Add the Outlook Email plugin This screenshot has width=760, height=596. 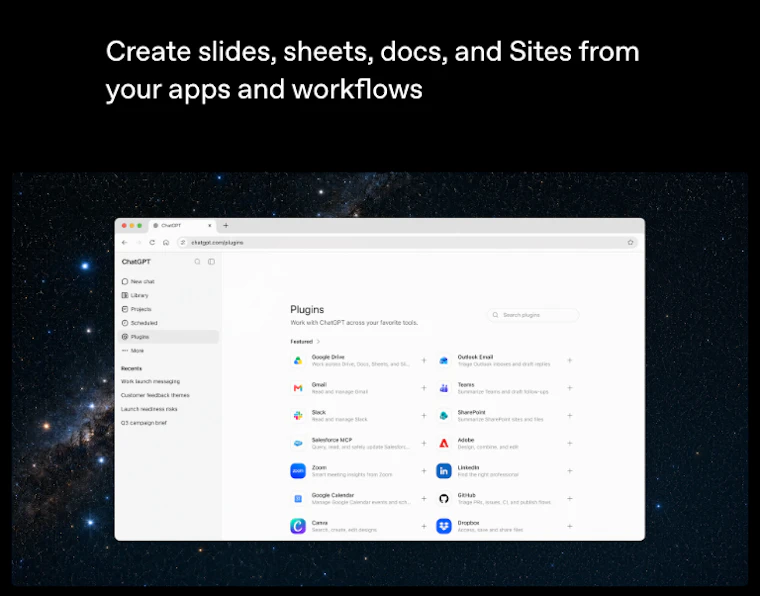tap(570, 361)
